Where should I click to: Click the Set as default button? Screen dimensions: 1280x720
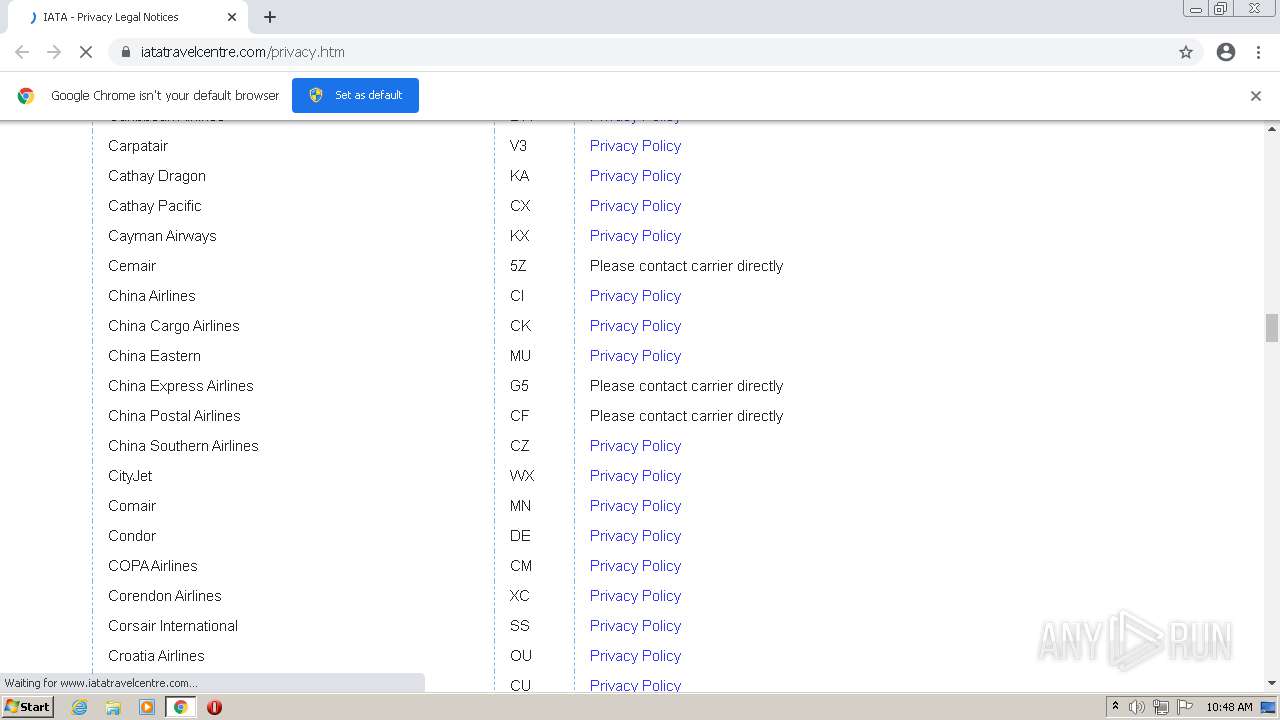[355, 95]
